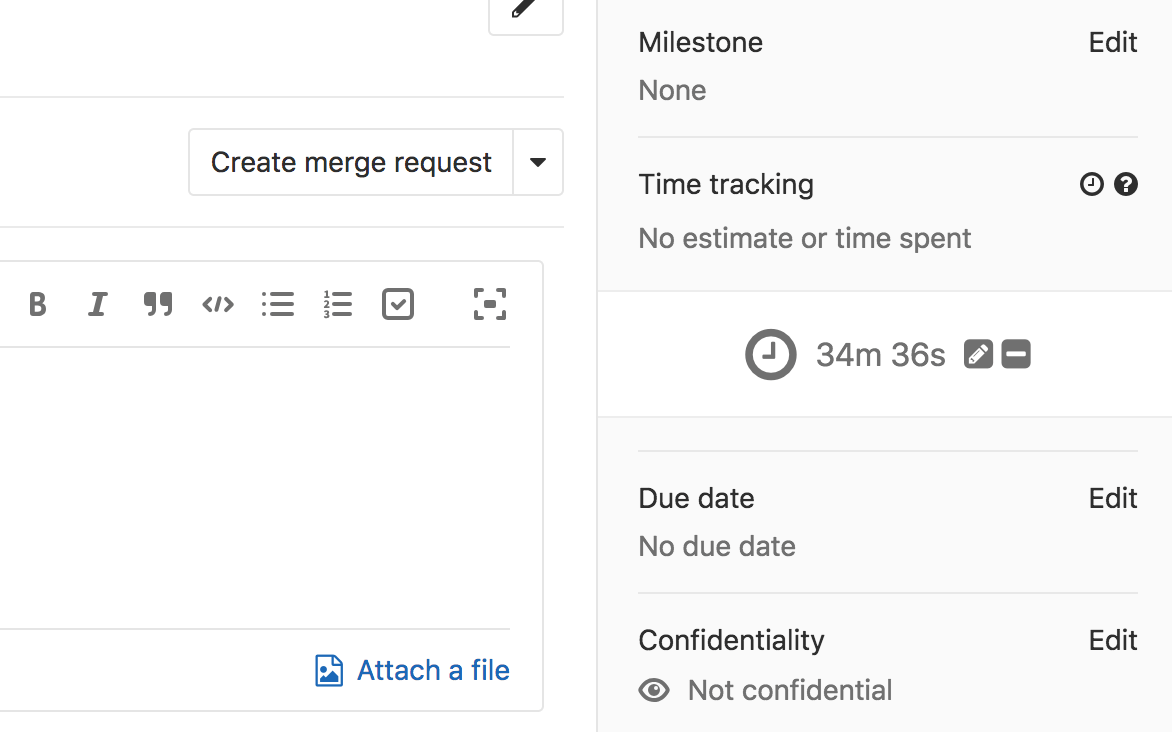Insert a blockquote
Image resolution: width=1172 pixels, height=732 pixels.
158,304
